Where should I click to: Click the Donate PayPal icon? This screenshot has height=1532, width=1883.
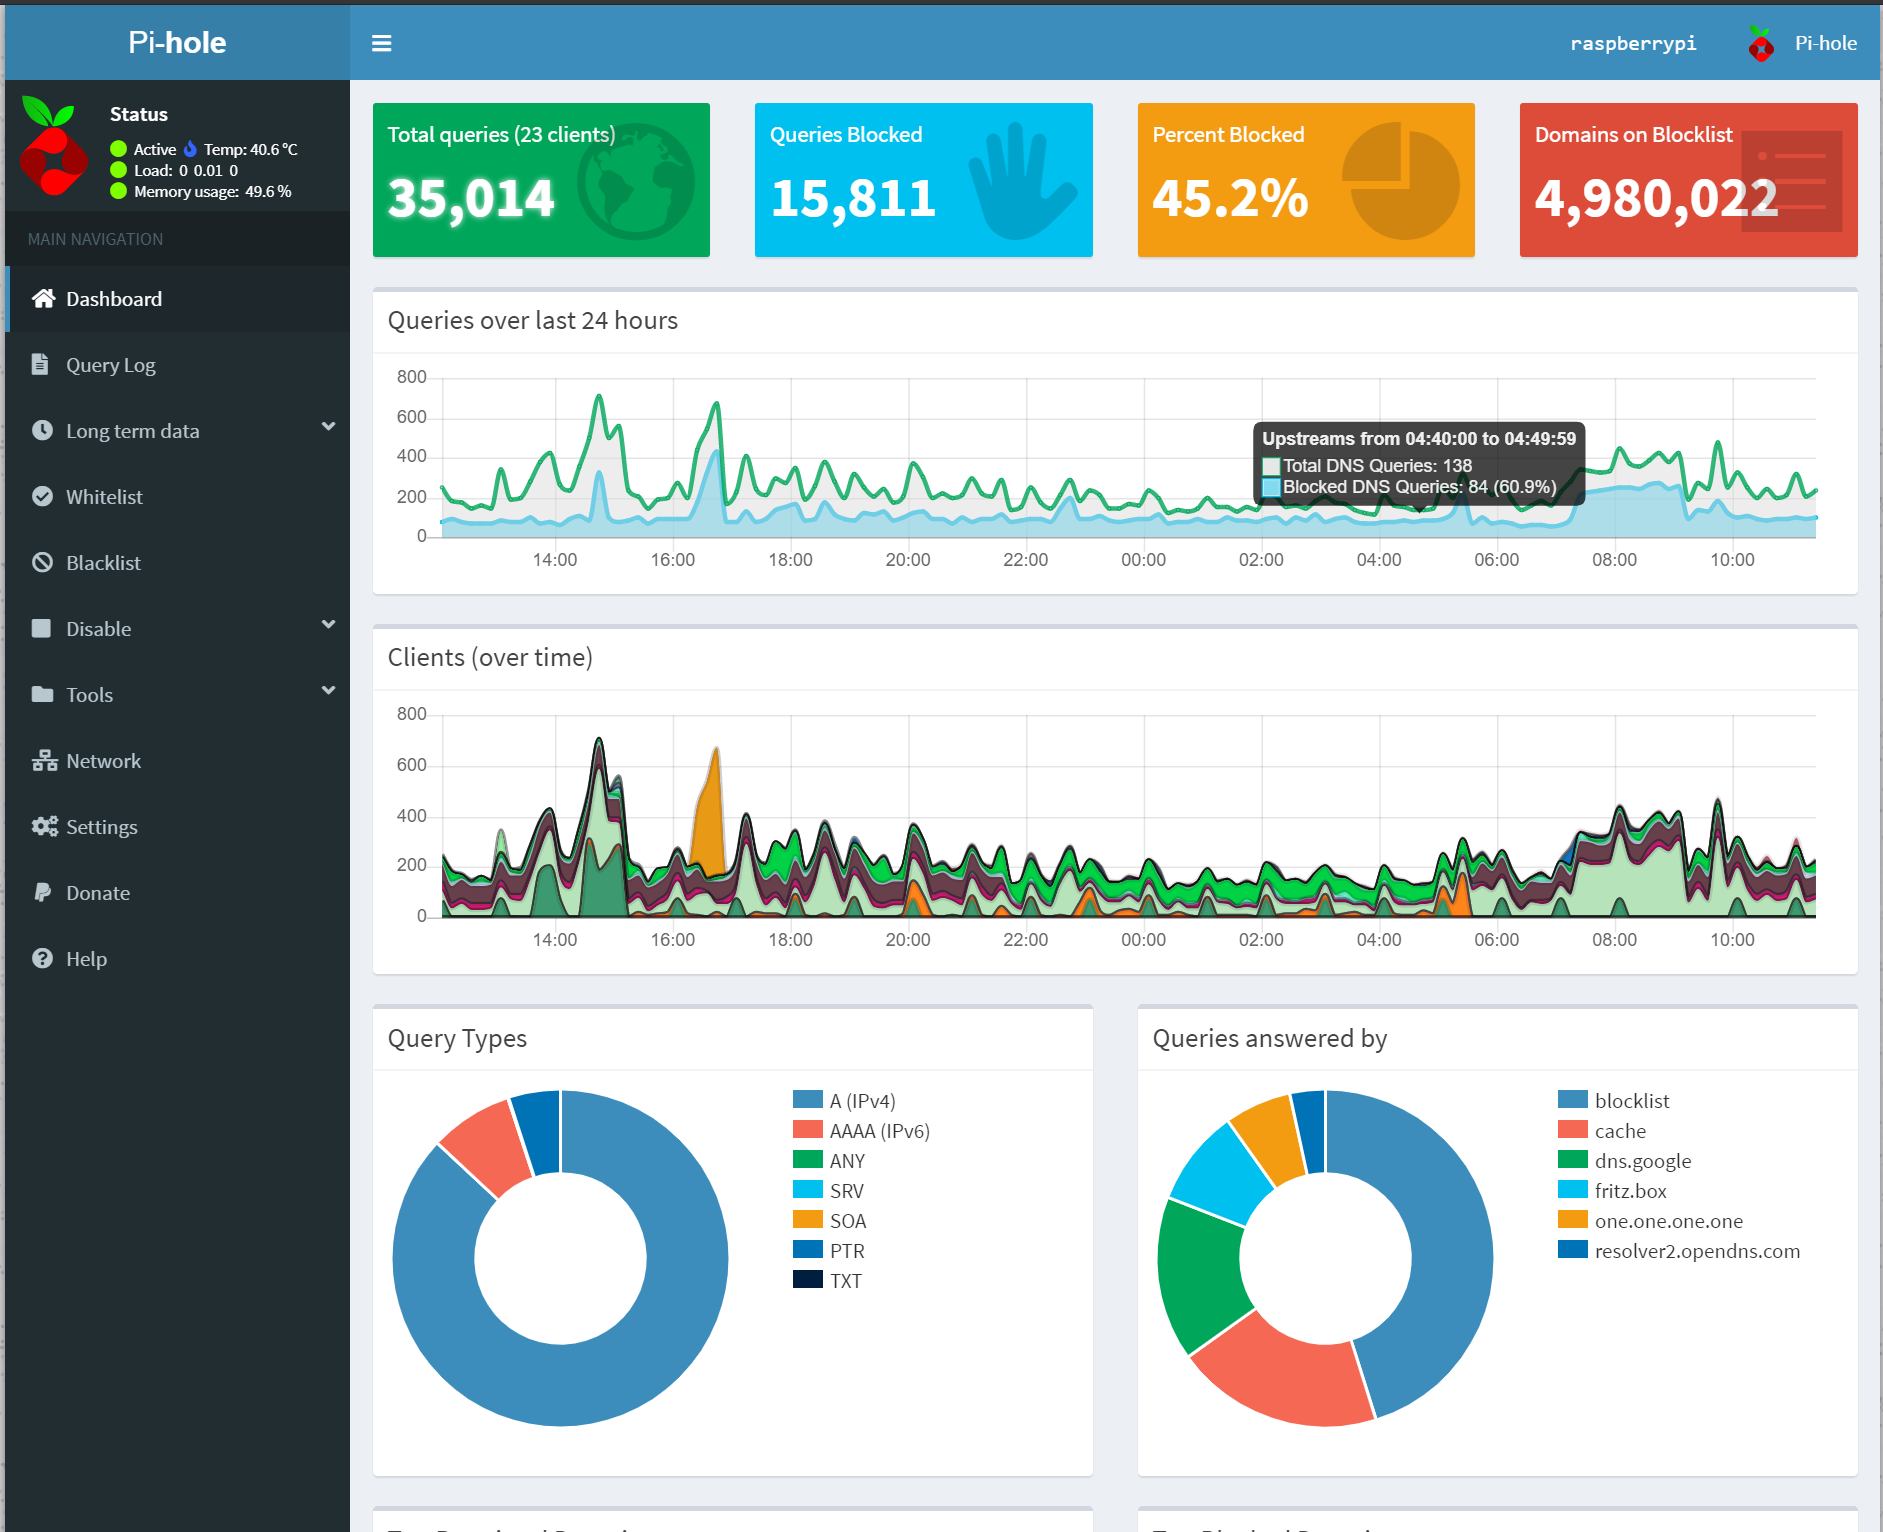coord(42,892)
